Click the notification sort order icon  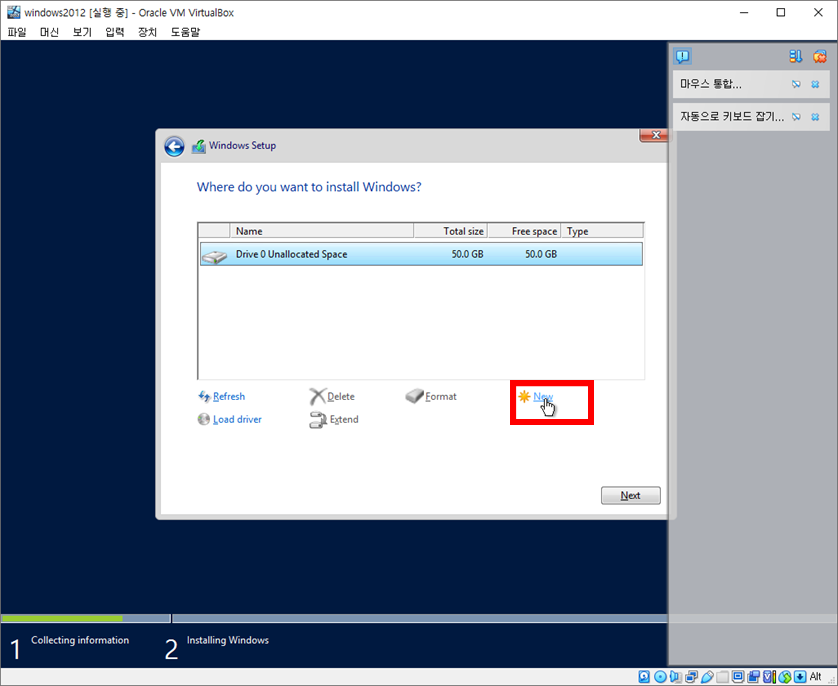point(795,56)
